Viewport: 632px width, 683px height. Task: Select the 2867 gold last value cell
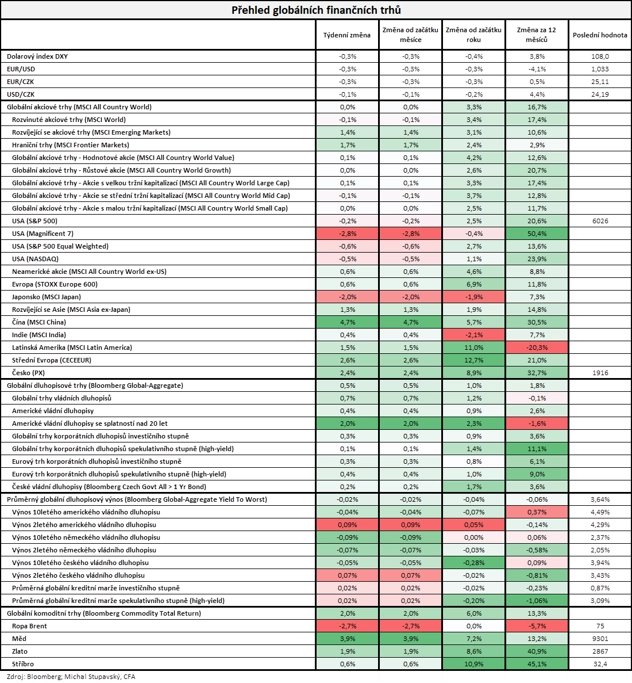point(600,651)
